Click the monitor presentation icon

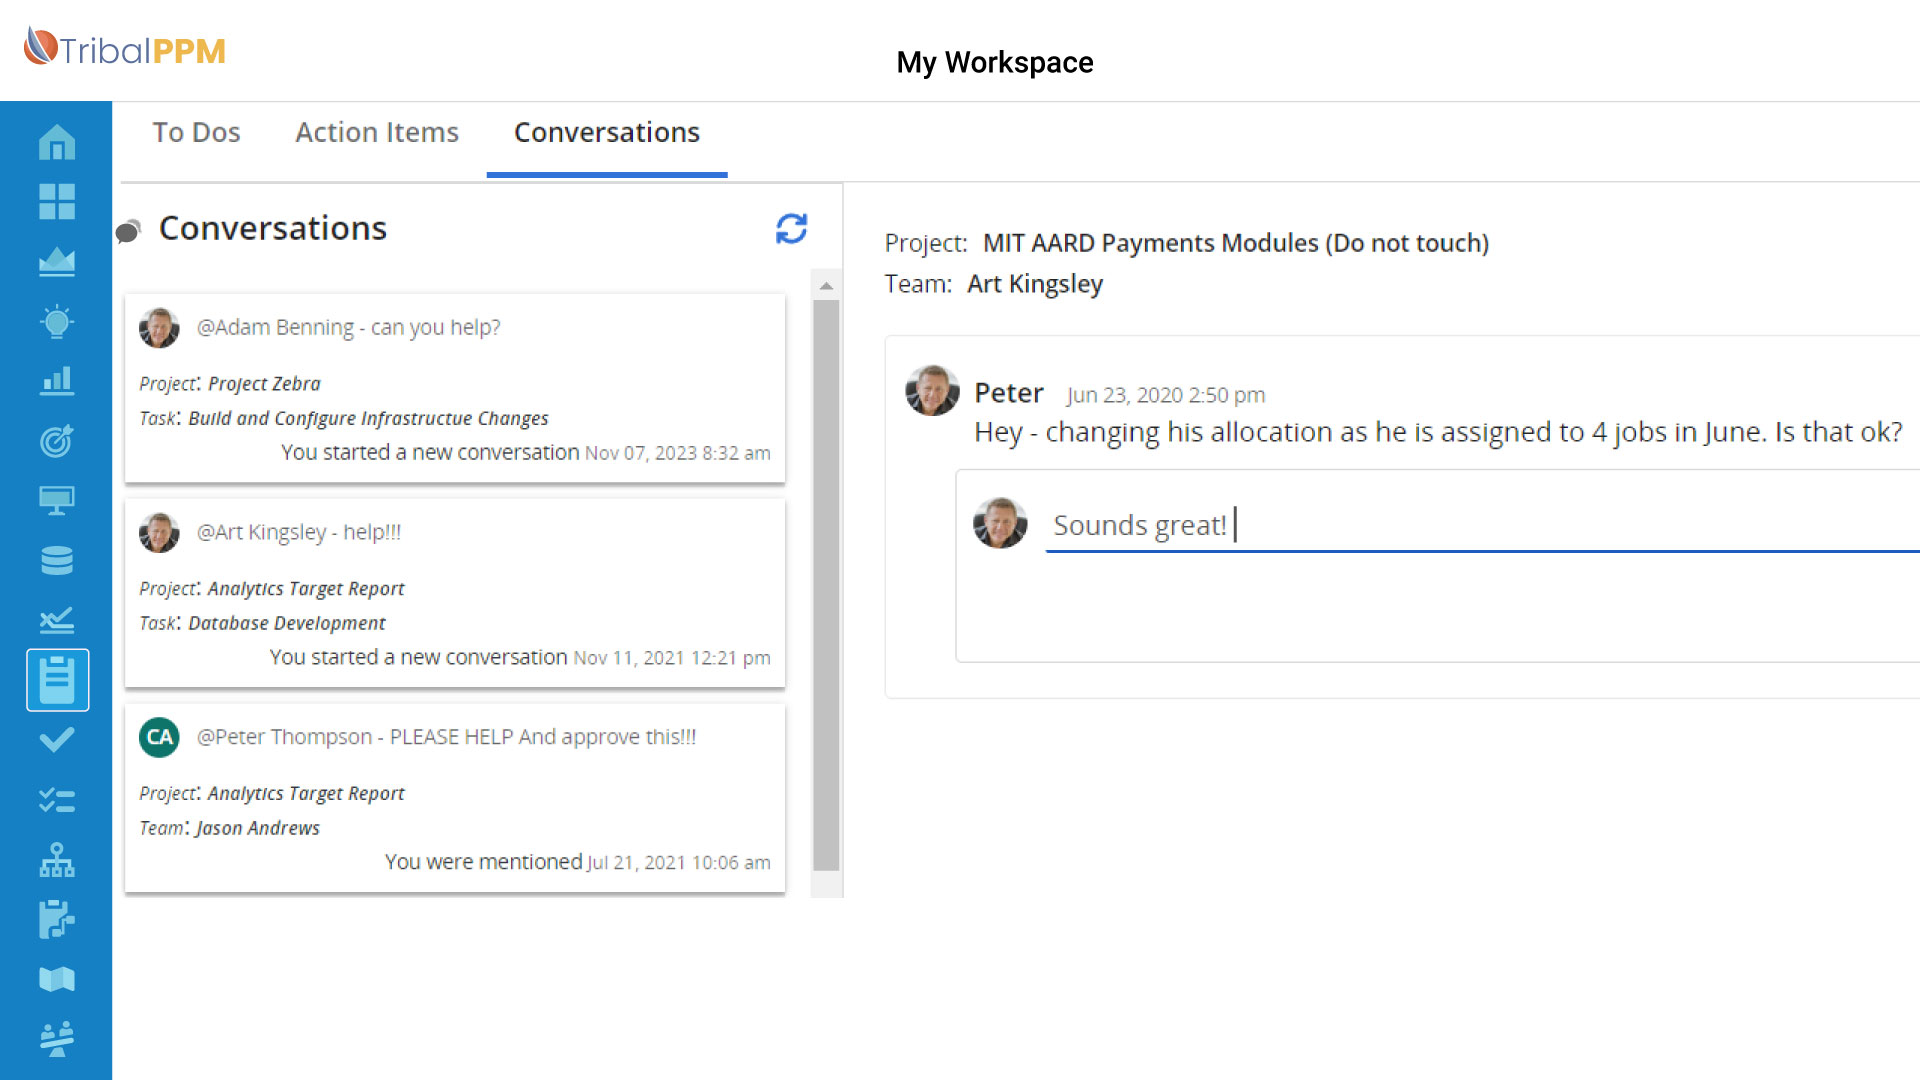pos(57,500)
